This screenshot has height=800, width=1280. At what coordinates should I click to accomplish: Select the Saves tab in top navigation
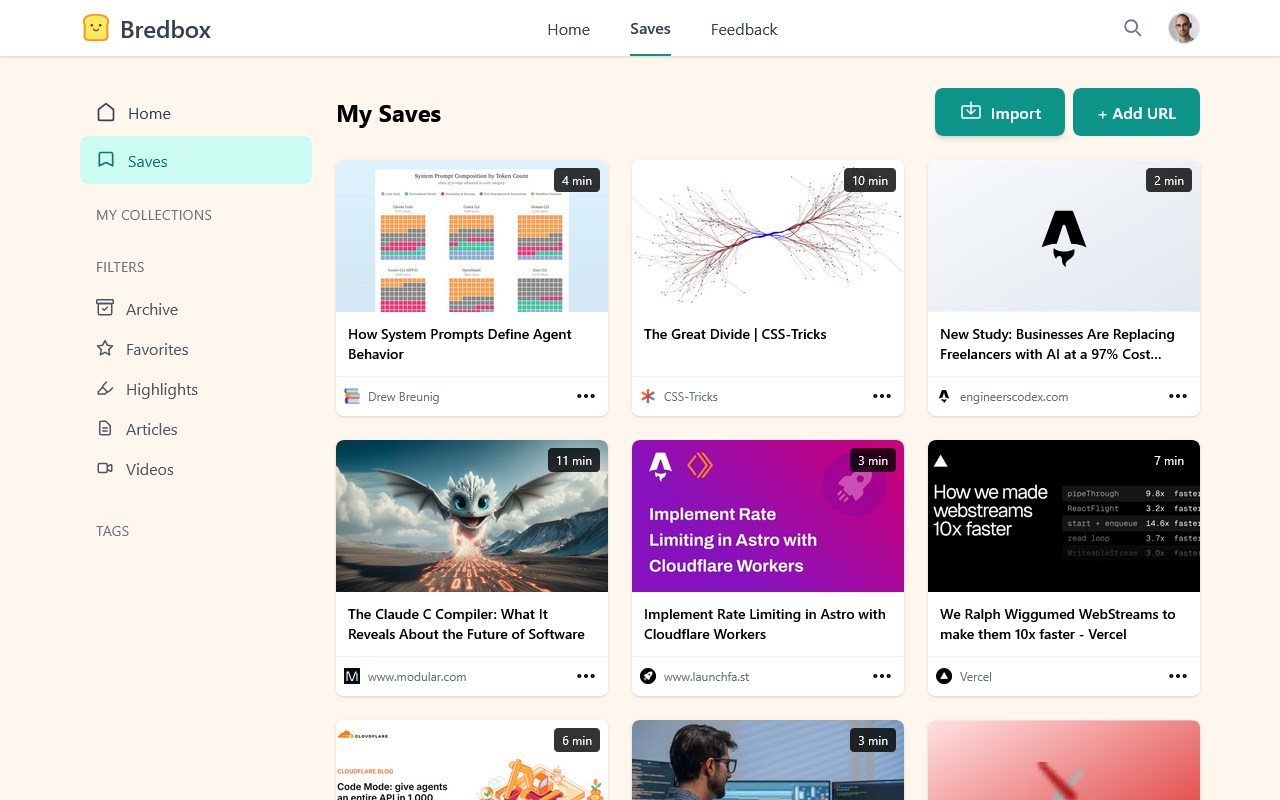tap(650, 28)
